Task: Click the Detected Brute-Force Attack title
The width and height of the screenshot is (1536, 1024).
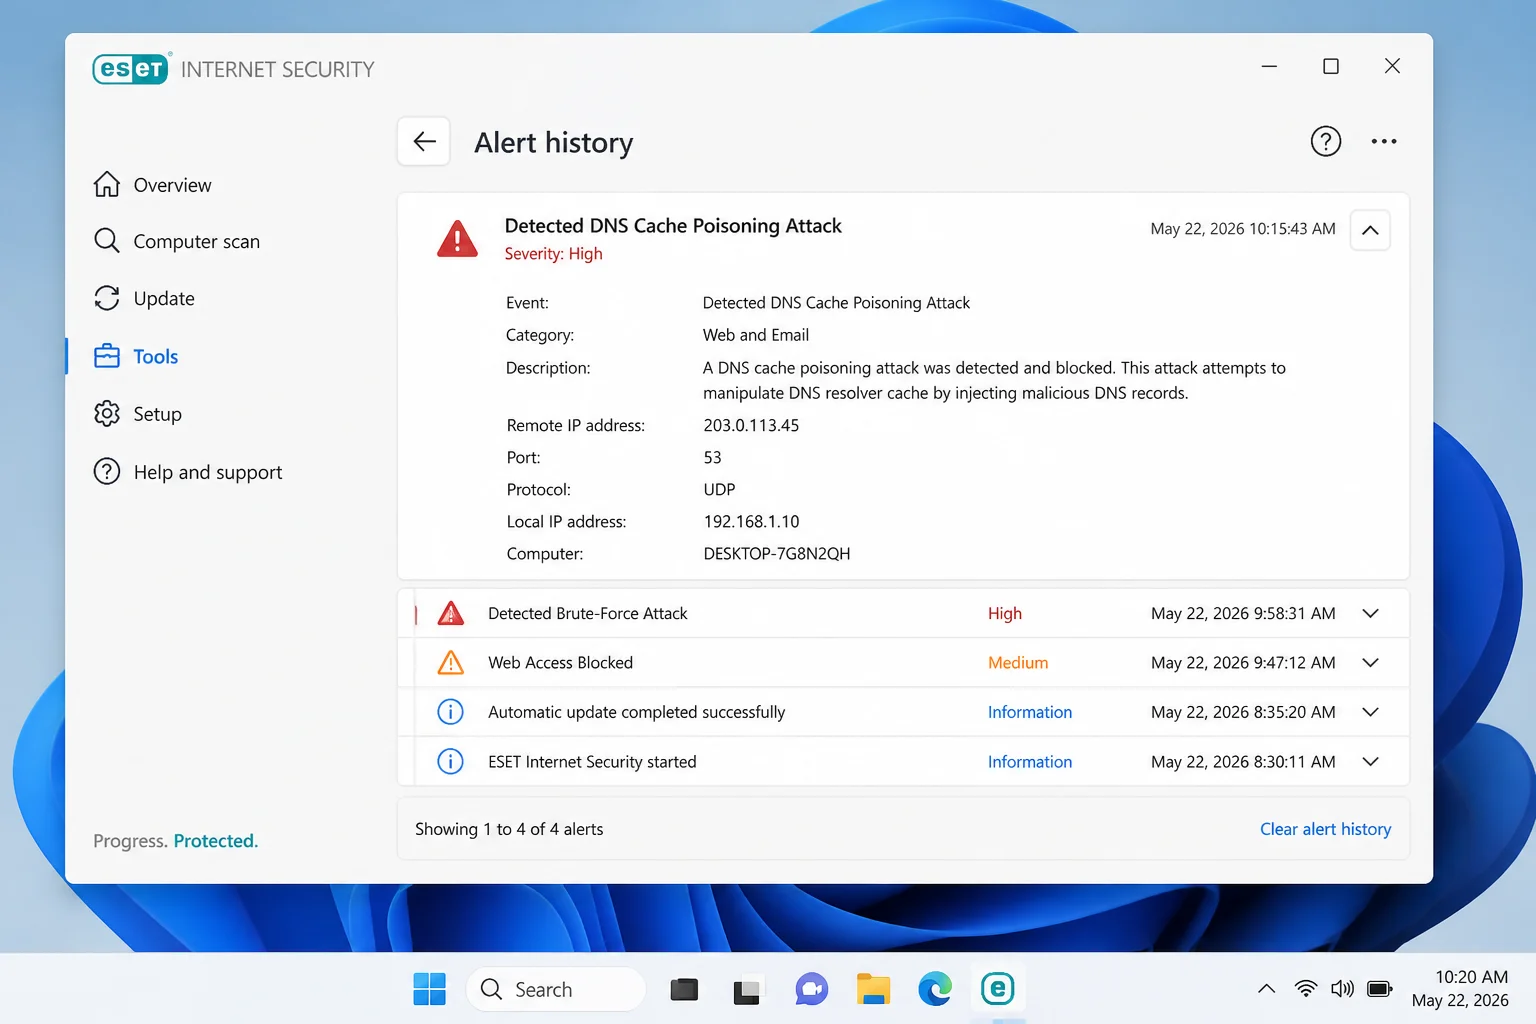Action: [x=588, y=613]
